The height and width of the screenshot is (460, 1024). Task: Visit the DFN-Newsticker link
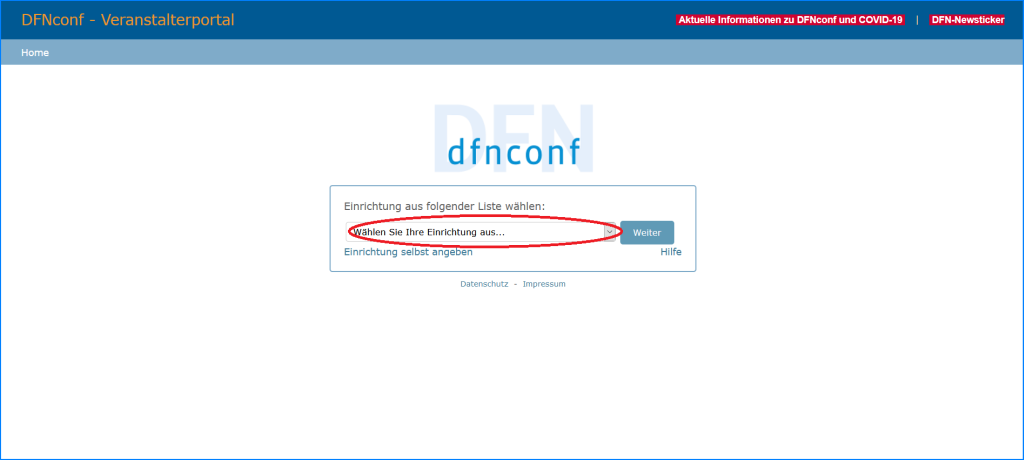click(967, 20)
